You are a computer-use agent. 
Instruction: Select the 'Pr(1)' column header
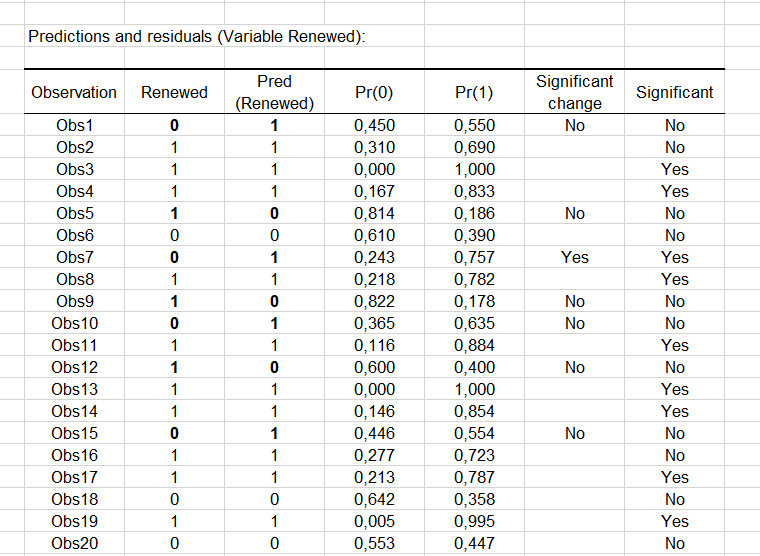coord(475,92)
